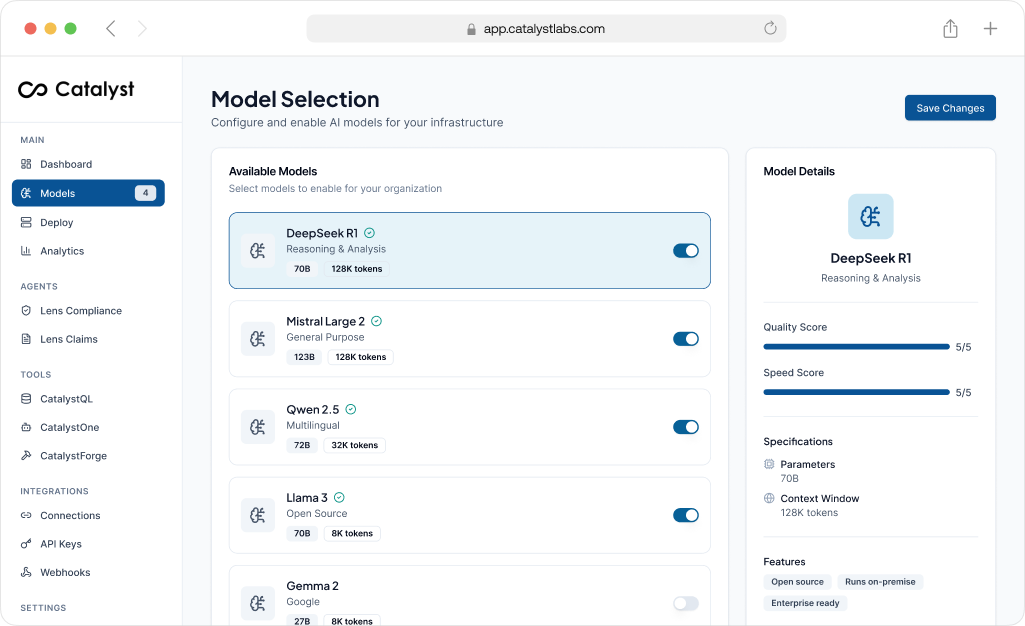Click the Context Window globe icon
1025x626 pixels.
[x=769, y=498]
